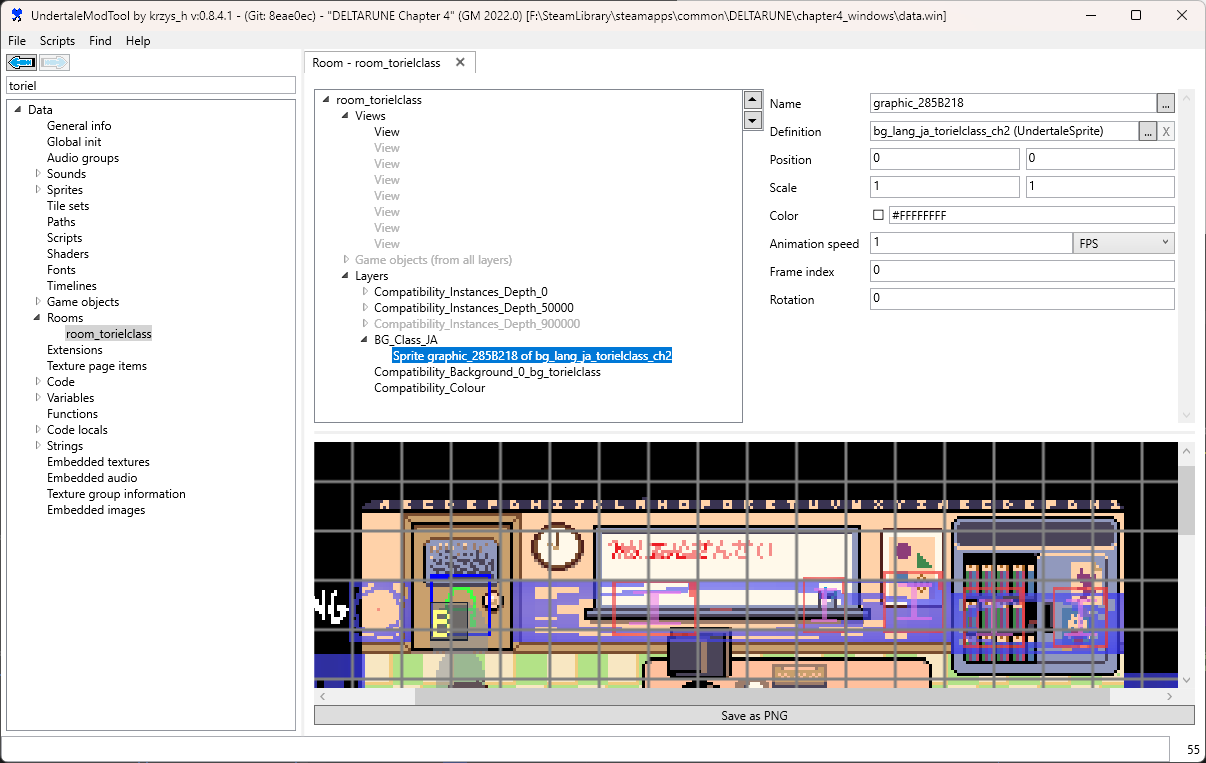Collapse the Views node

pos(346,116)
